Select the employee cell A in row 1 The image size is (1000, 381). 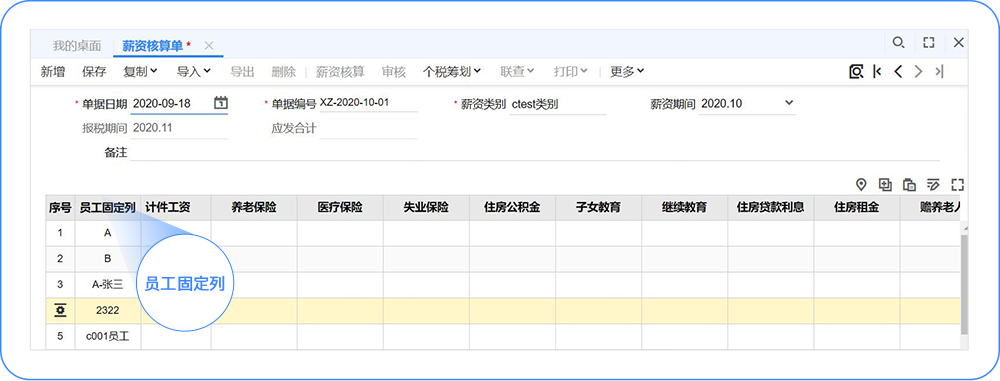(108, 234)
